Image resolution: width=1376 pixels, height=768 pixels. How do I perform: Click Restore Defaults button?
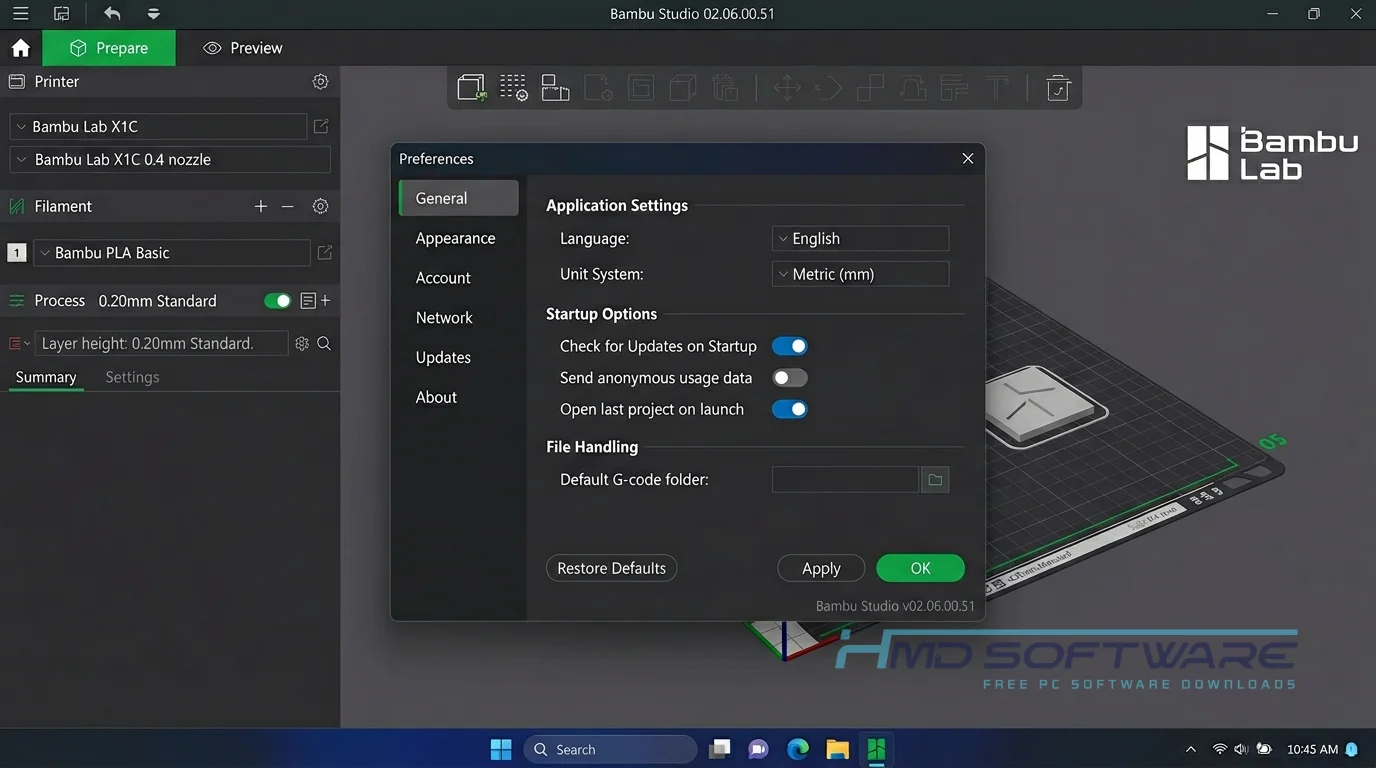(x=612, y=568)
